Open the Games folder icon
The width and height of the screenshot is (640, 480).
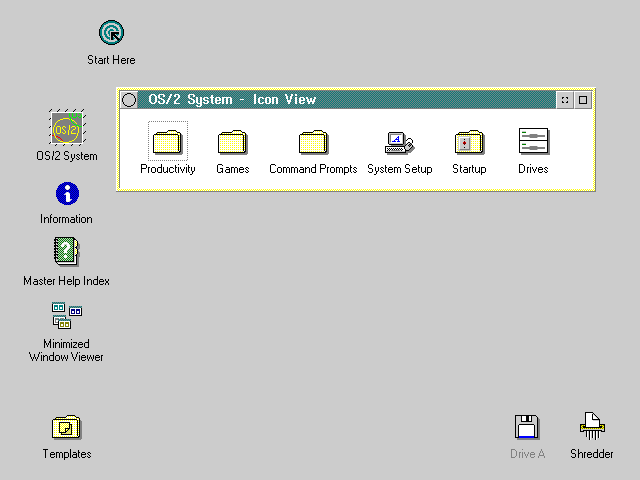pos(232,142)
